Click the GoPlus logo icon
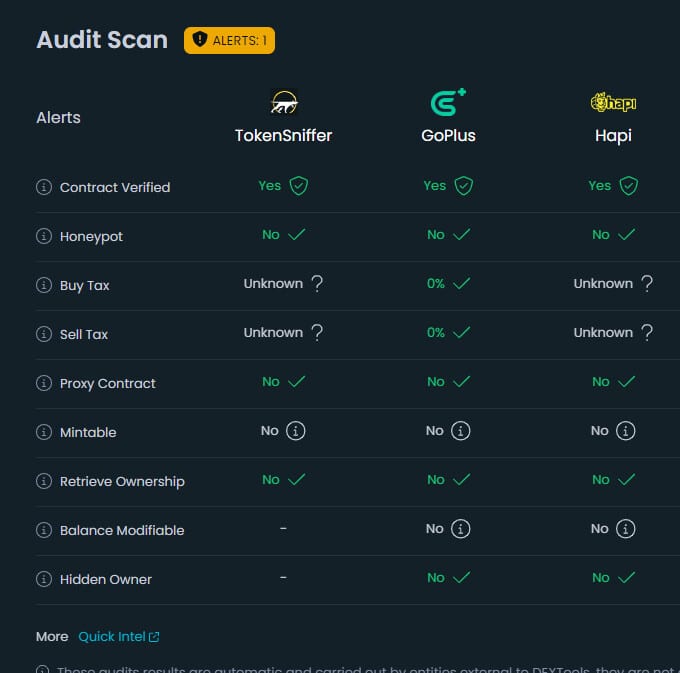This screenshot has height=673, width=680. point(448,102)
